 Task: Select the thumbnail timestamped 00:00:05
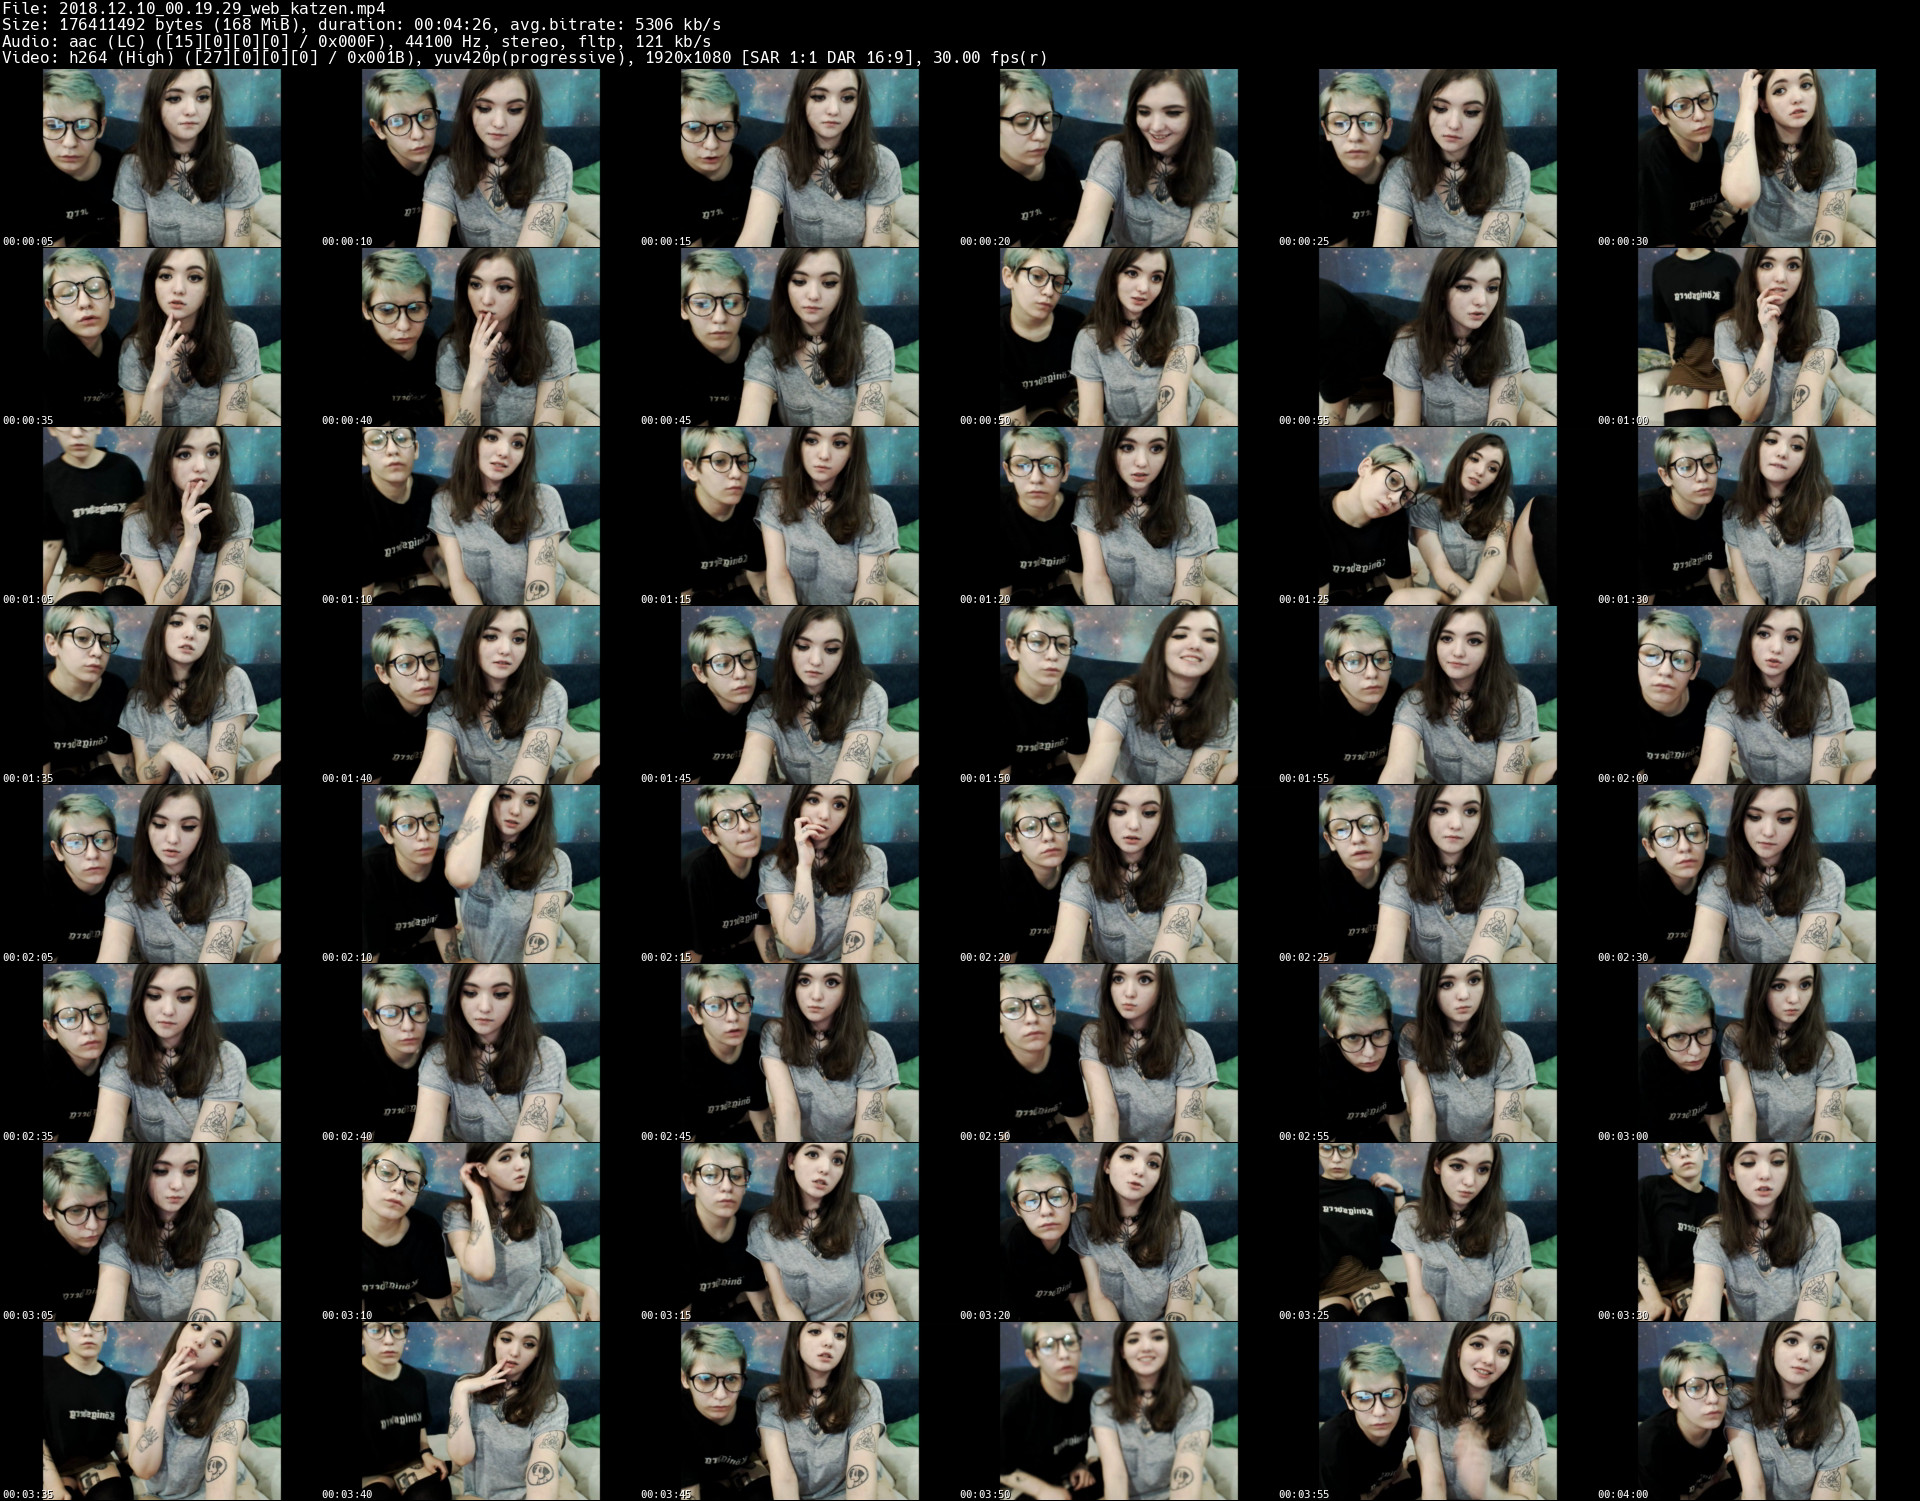[x=162, y=158]
